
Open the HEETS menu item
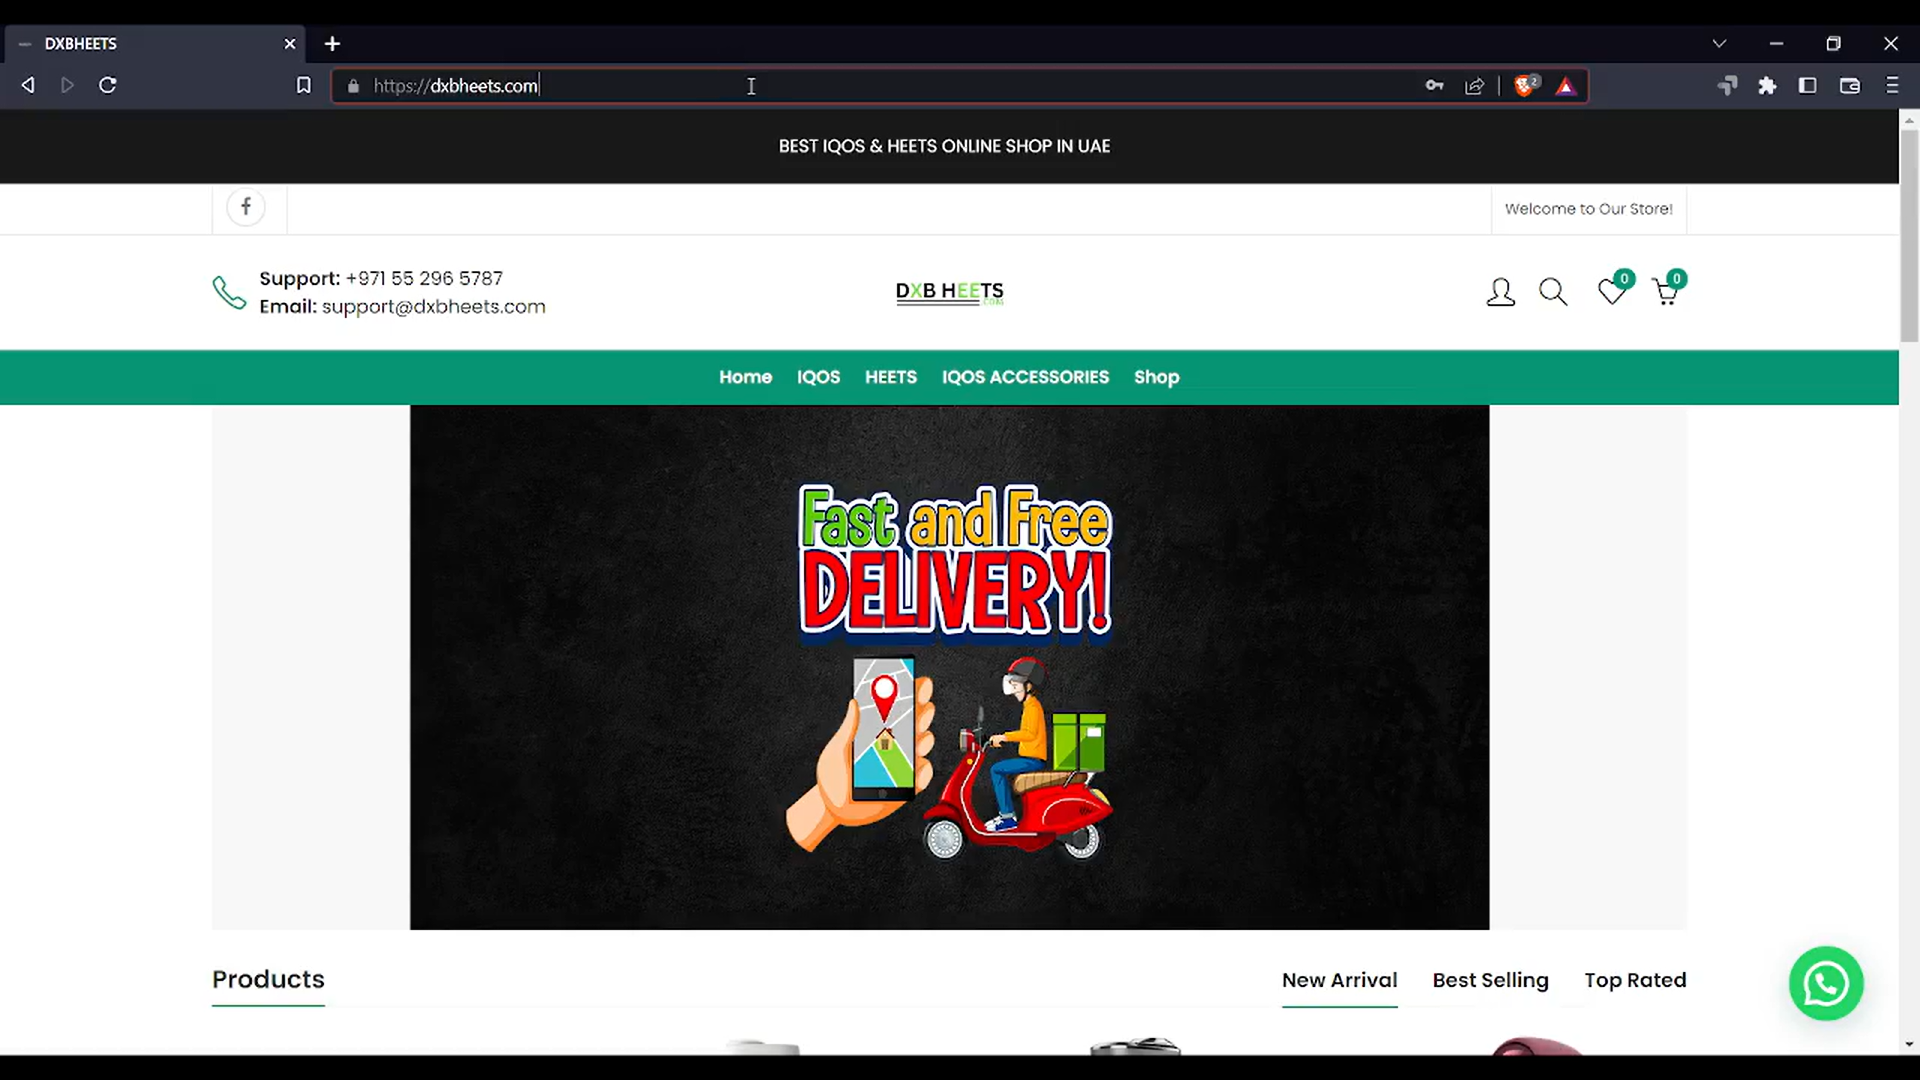(890, 377)
